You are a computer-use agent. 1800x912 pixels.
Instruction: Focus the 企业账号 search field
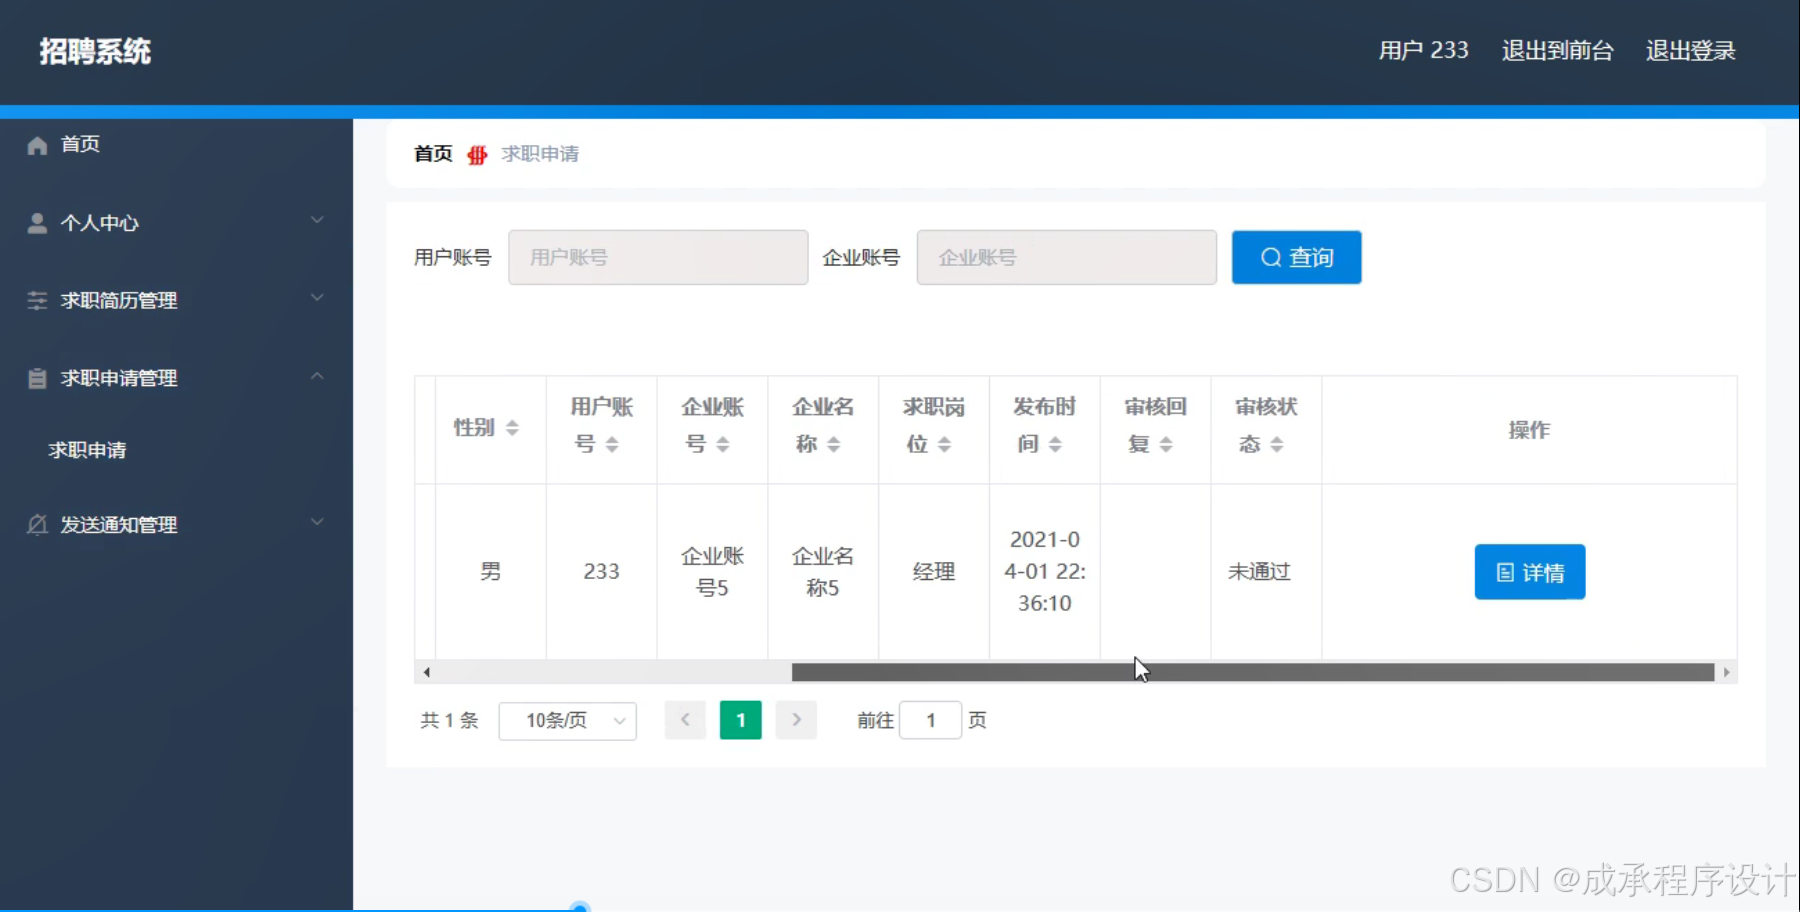1066,257
